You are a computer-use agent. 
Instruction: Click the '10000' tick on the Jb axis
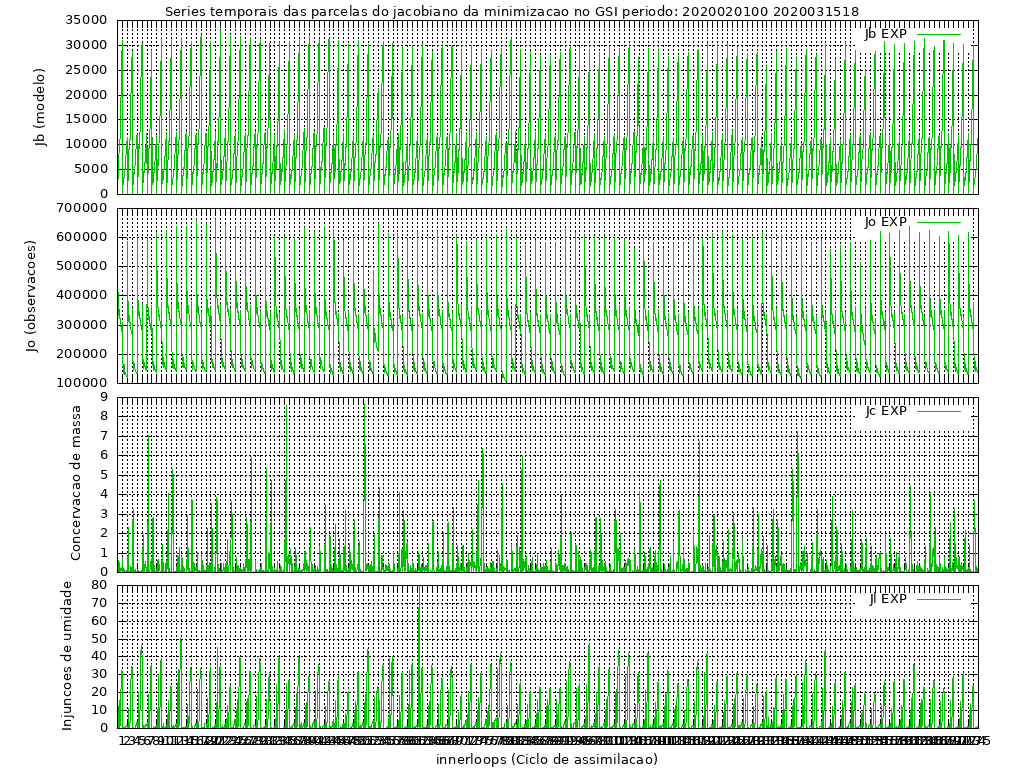[86, 144]
